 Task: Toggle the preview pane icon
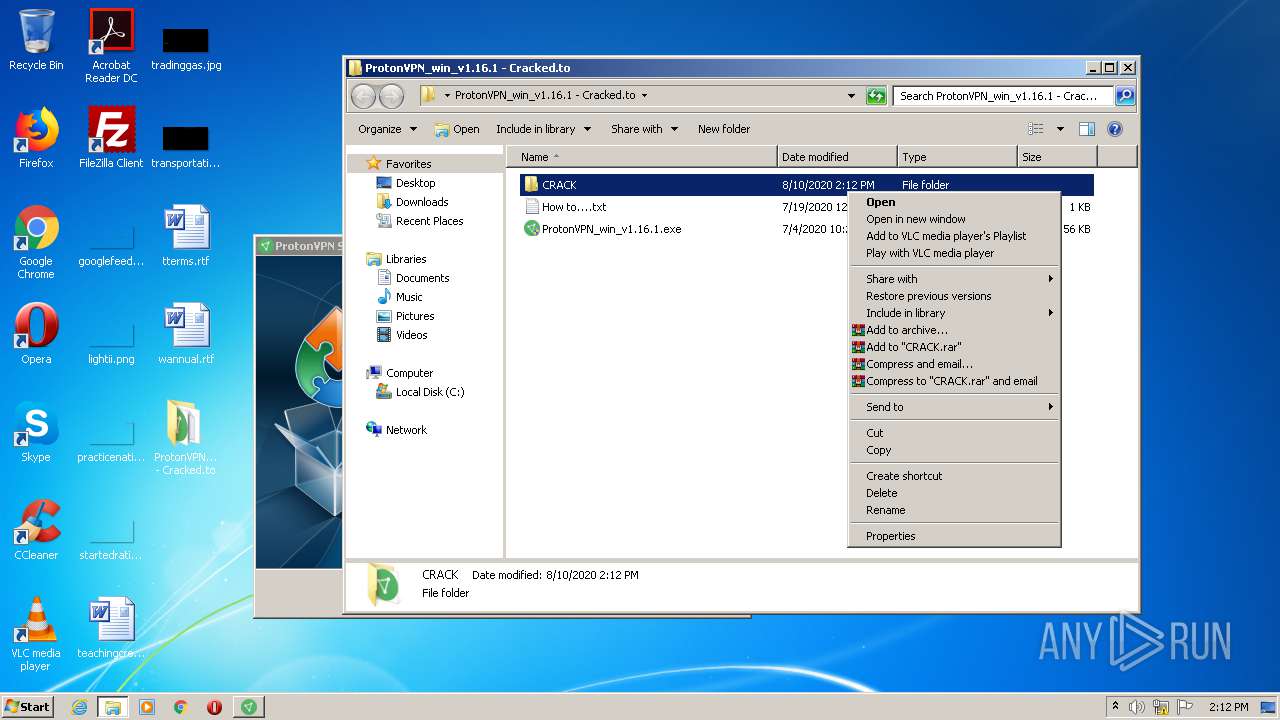1087,129
